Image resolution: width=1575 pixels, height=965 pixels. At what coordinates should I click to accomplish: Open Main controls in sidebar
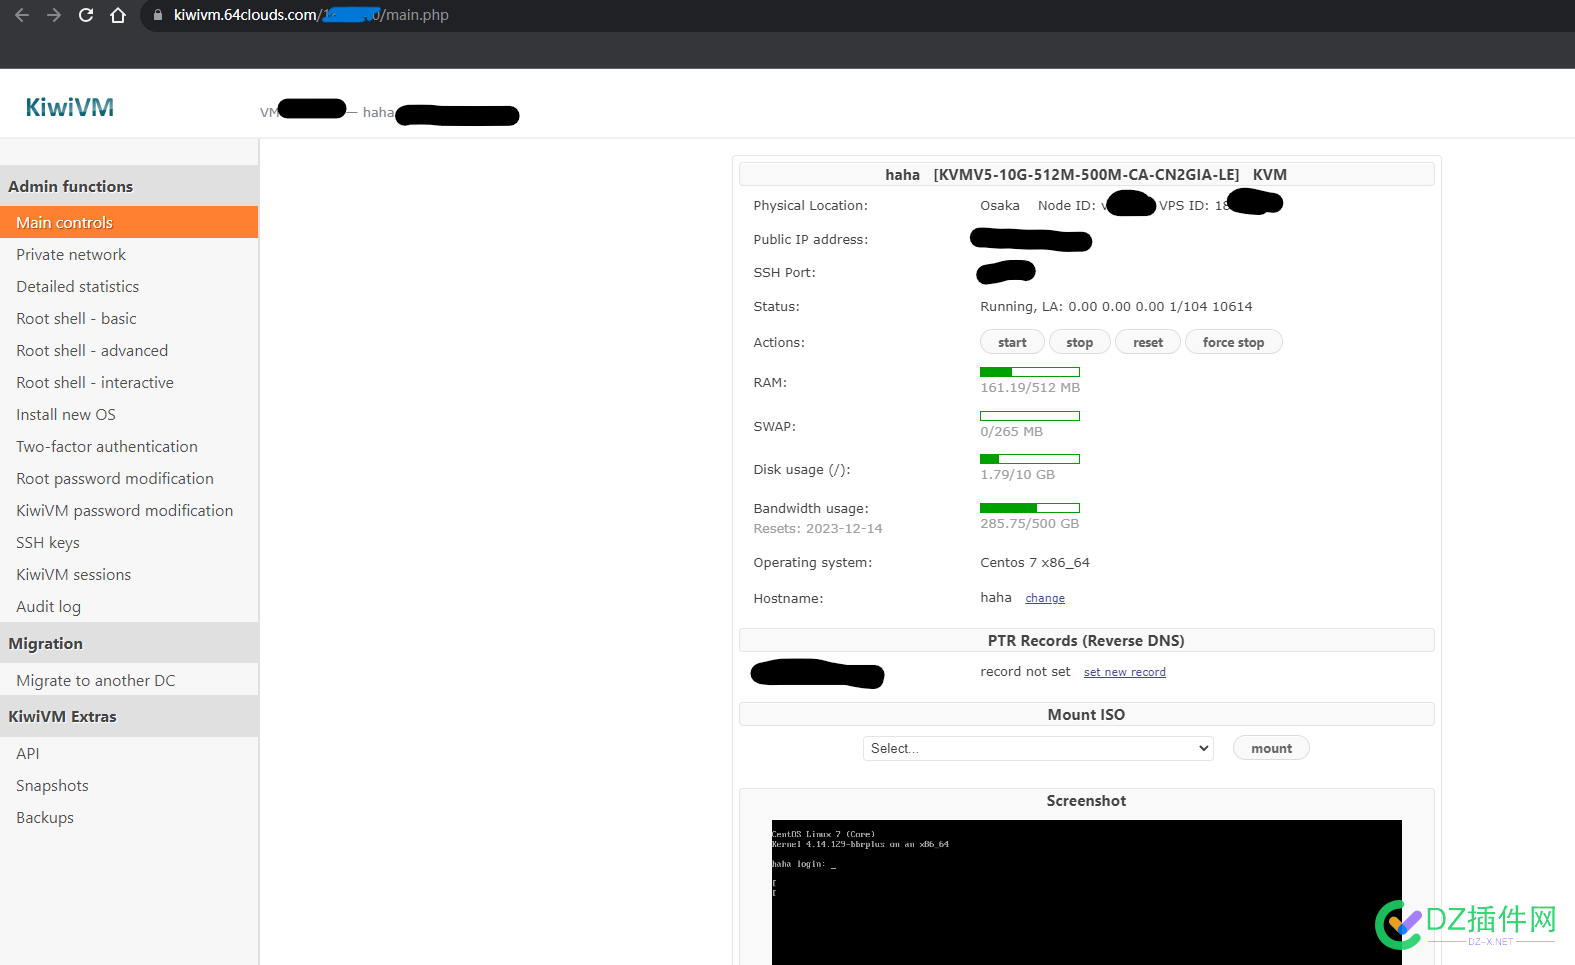(x=129, y=222)
